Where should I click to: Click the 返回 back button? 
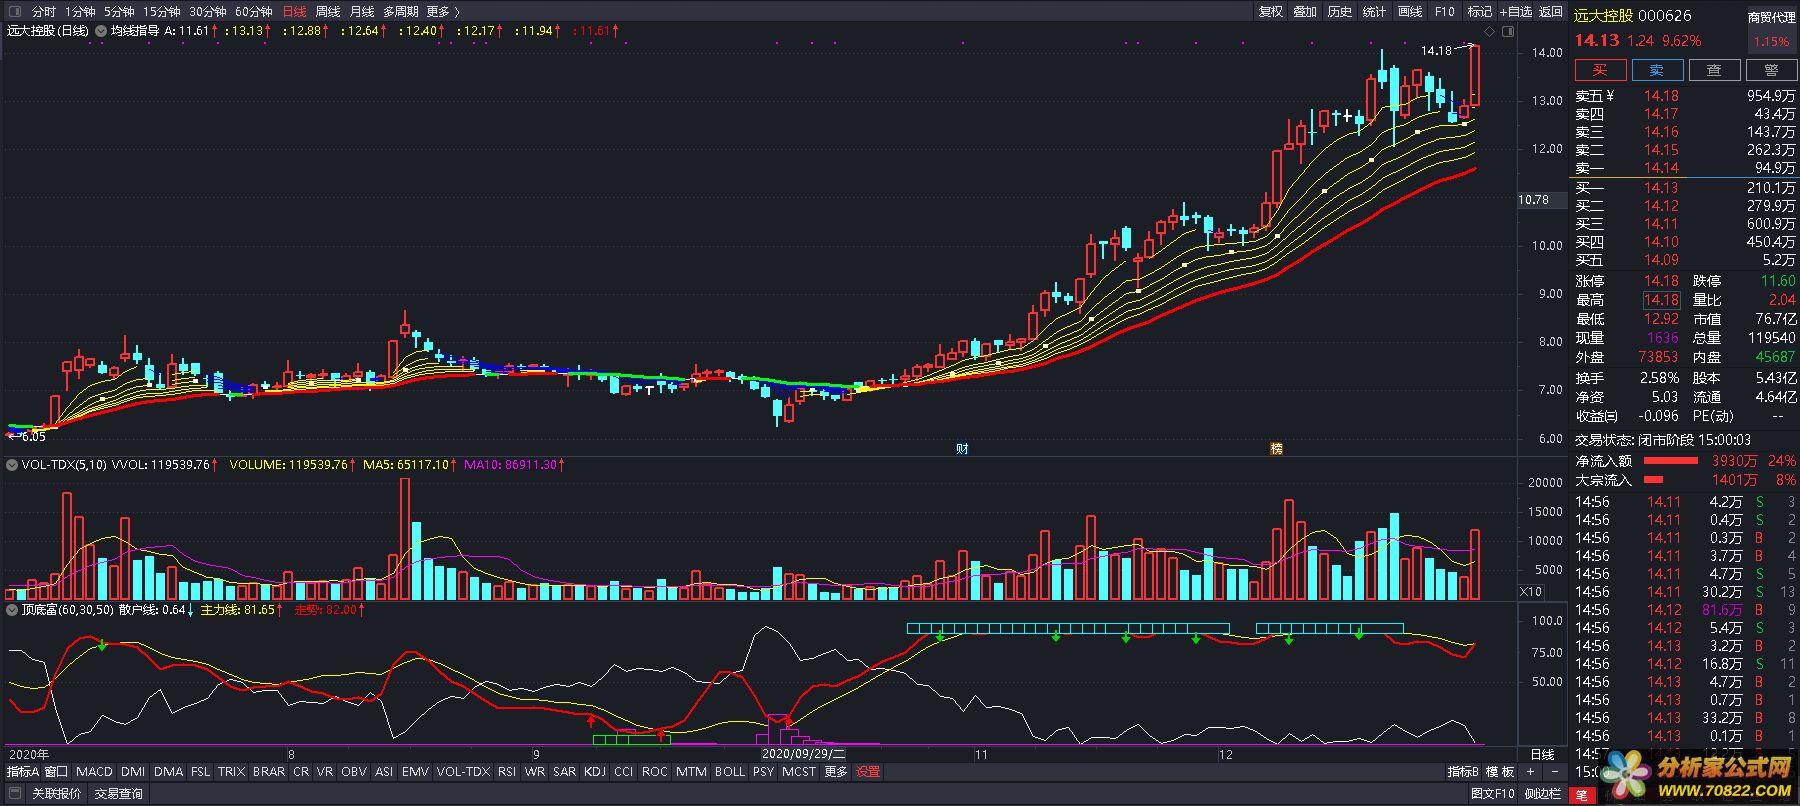tap(1551, 12)
